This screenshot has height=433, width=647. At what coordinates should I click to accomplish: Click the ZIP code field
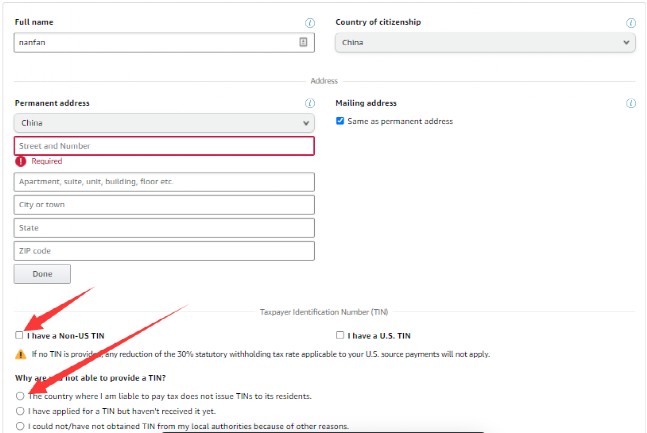pos(164,251)
